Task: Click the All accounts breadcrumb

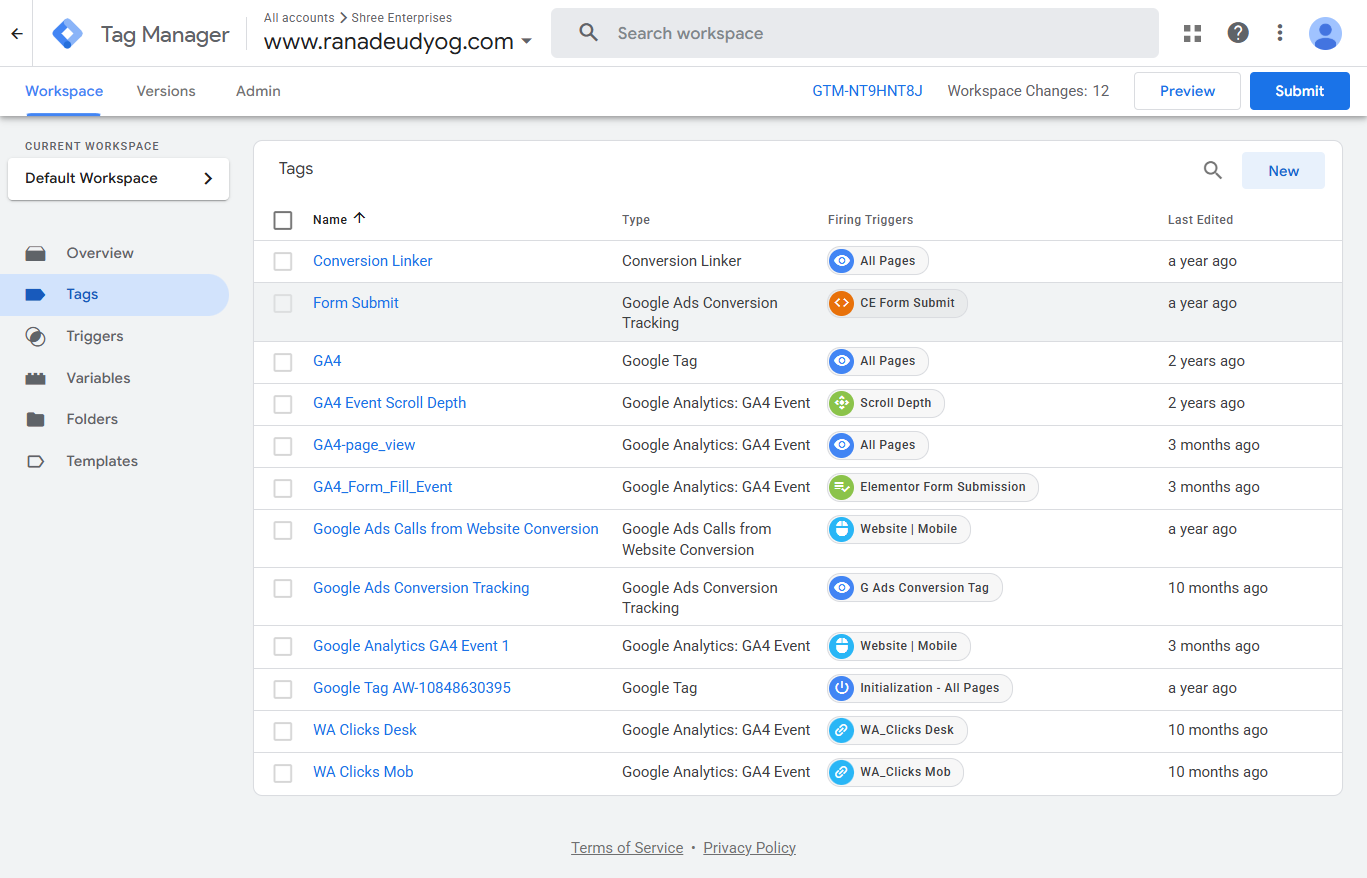Action: [x=299, y=17]
